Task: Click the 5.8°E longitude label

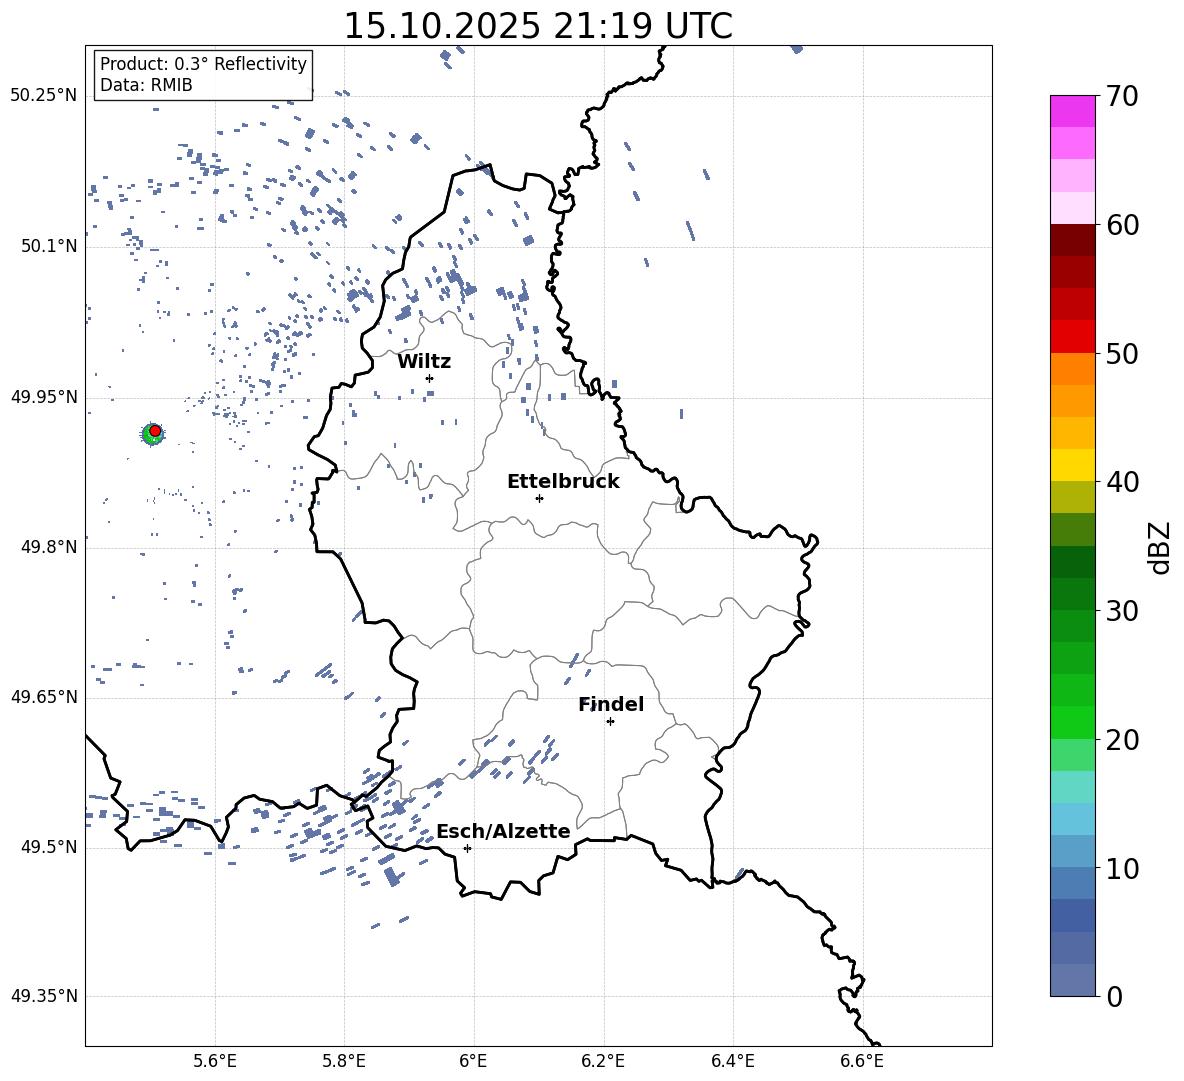Action: (344, 1061)
